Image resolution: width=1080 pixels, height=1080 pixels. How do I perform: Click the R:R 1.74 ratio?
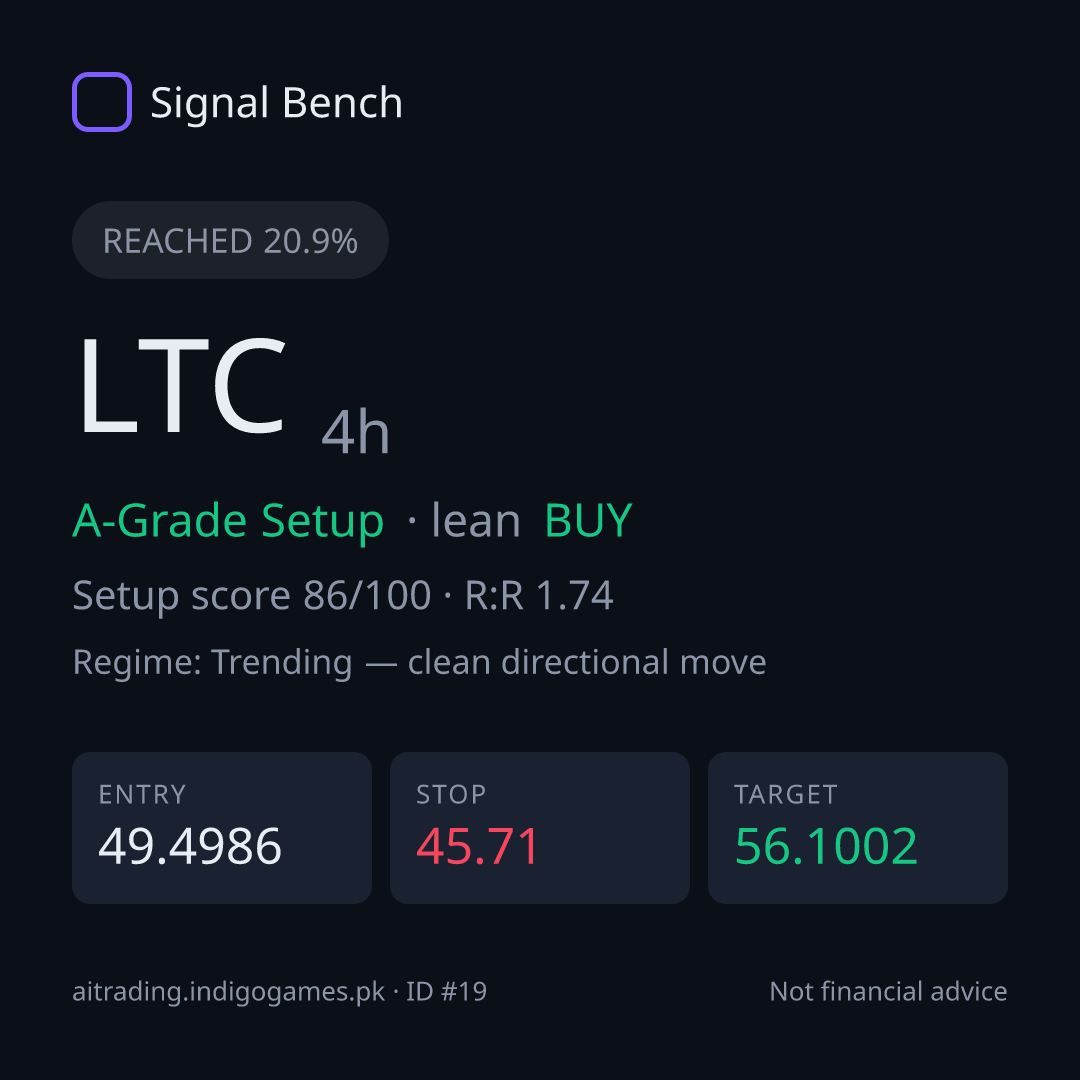pyautogui.click(x=539, y=596)
